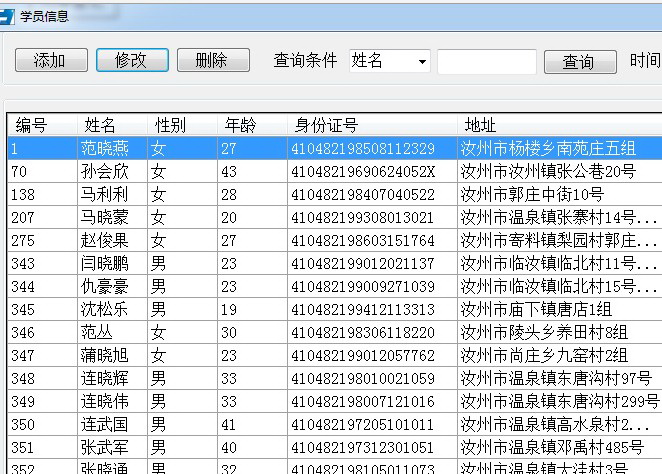
Task: Select the row for 赵俊果
Action: 335,240
